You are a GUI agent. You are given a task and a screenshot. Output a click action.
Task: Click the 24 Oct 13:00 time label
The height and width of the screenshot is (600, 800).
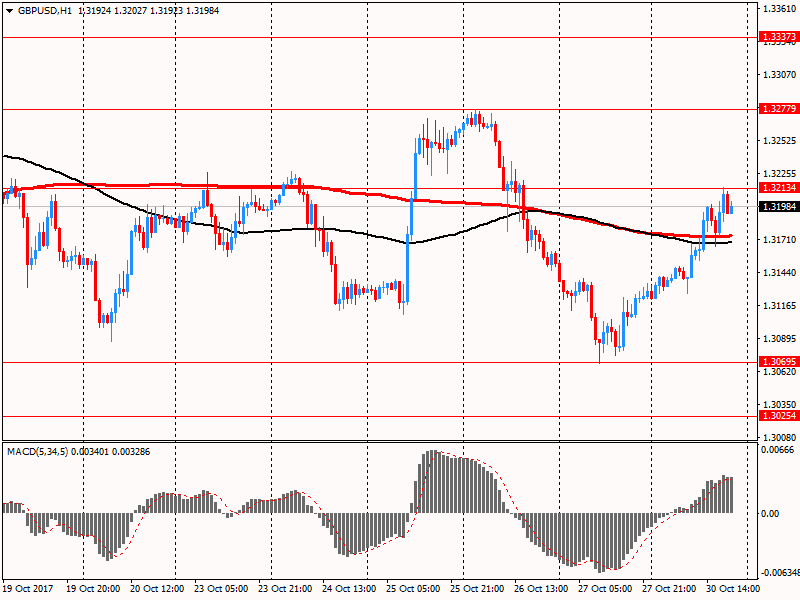point(349,589)
